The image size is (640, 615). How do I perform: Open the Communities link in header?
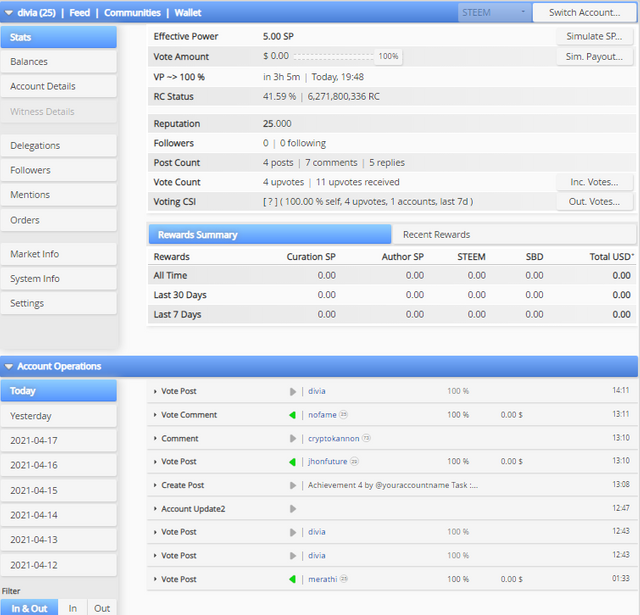(132, 13)
